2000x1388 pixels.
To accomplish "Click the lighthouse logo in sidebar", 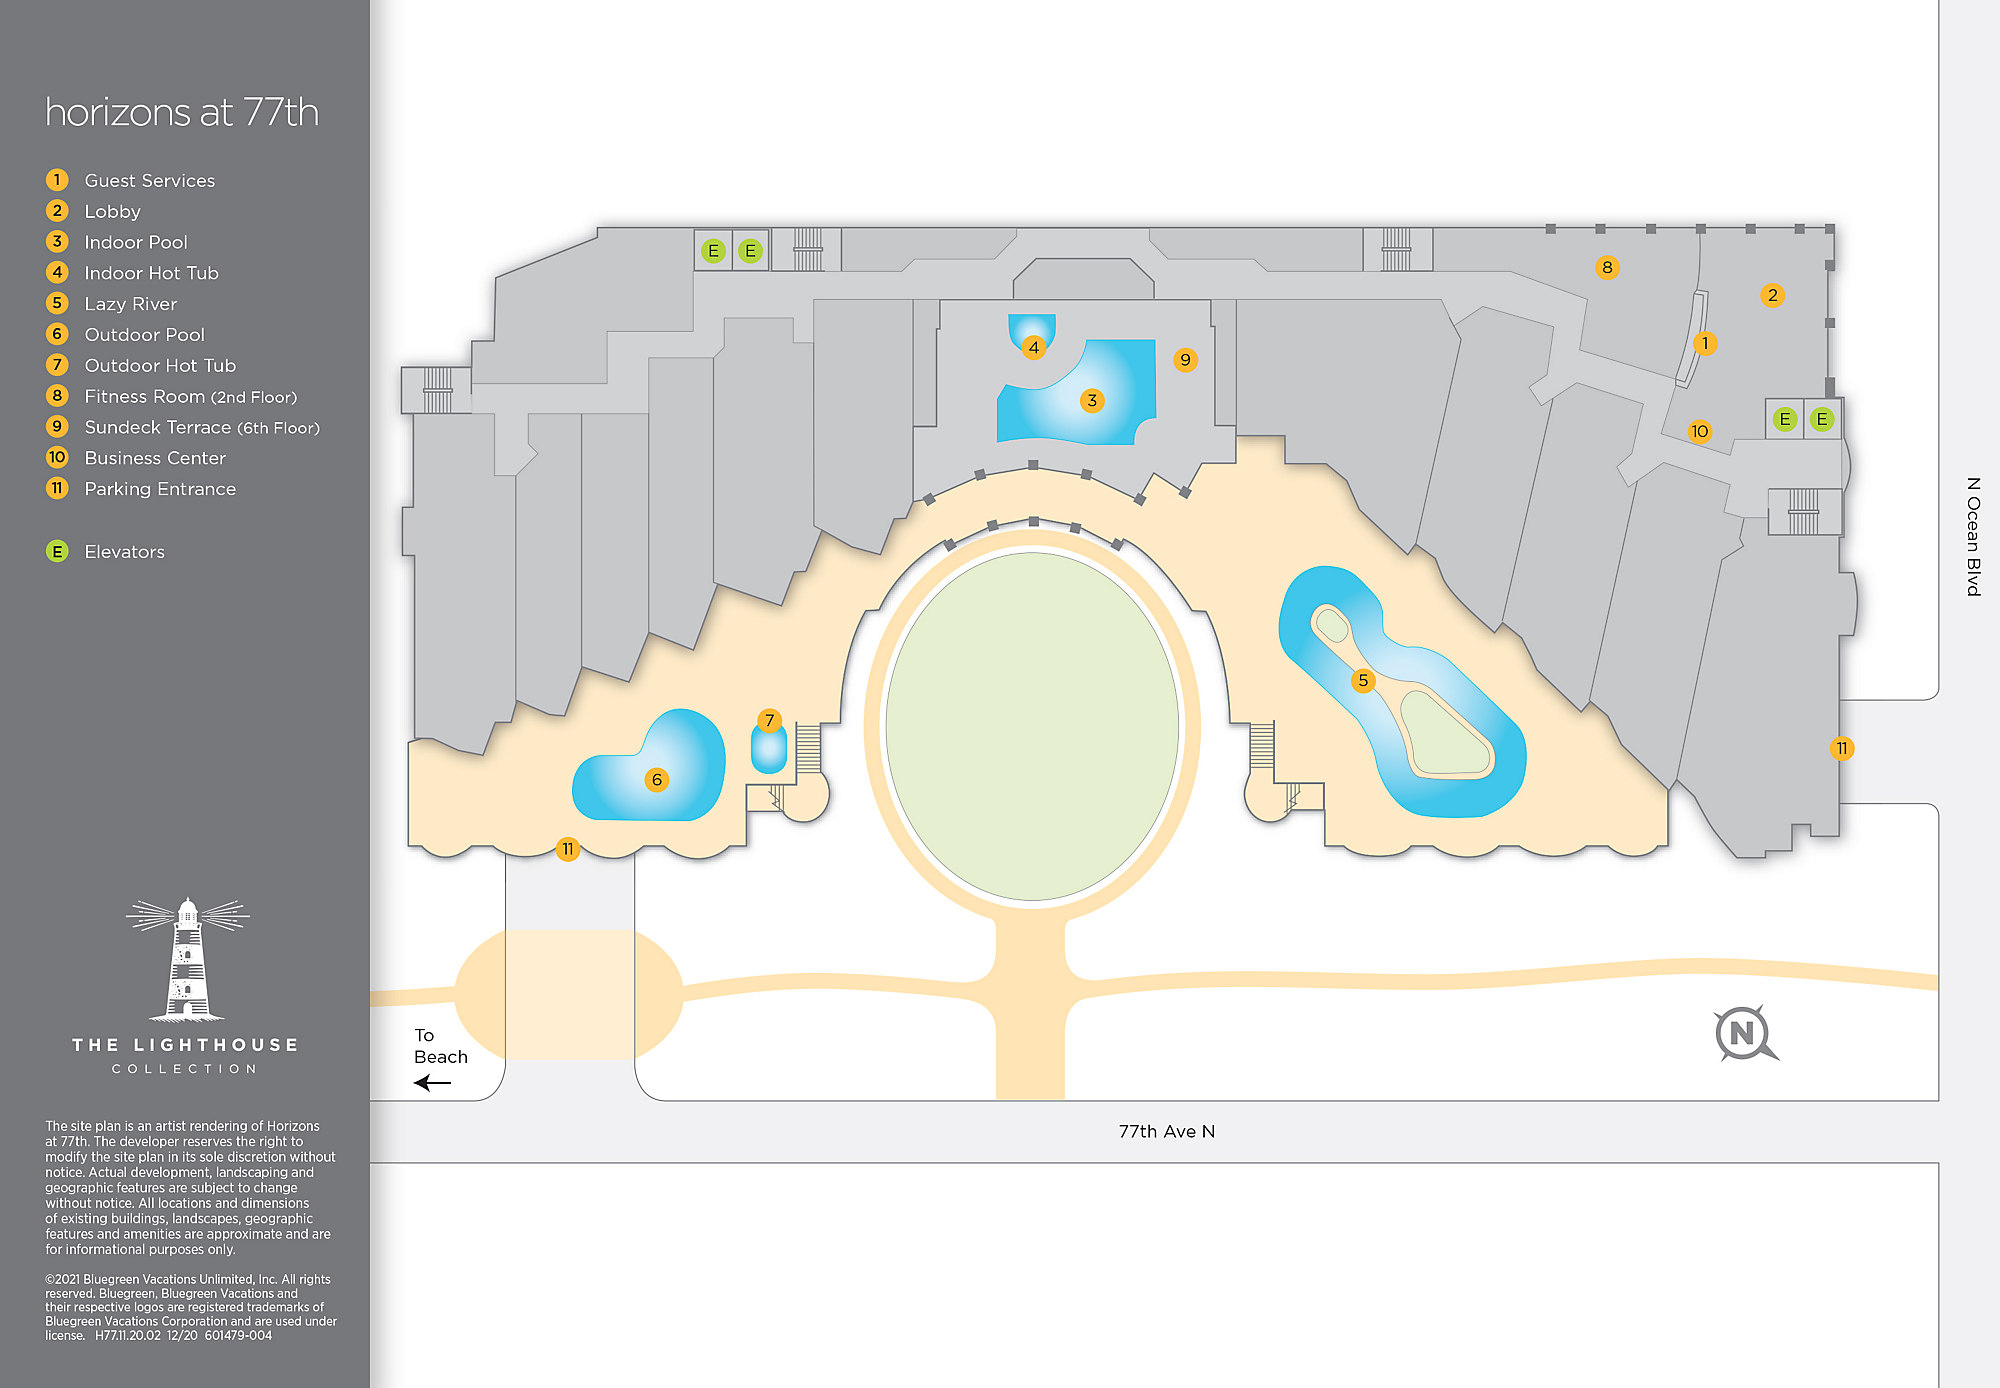I will 187,960.
